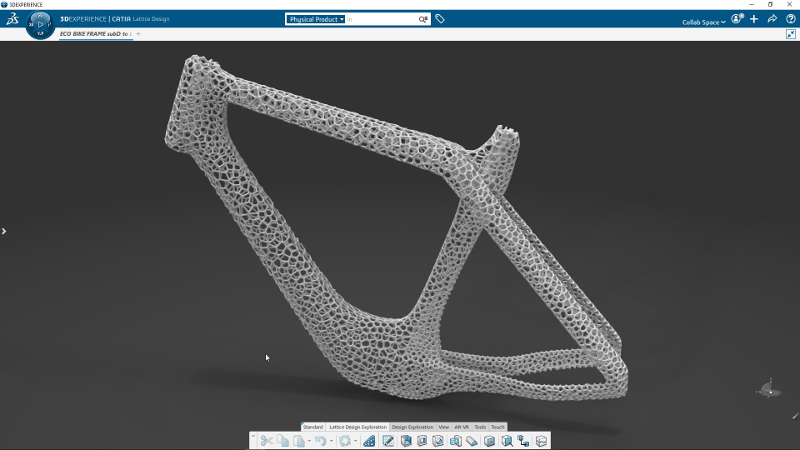Open the Collab Space dropdown

[704, 22]
